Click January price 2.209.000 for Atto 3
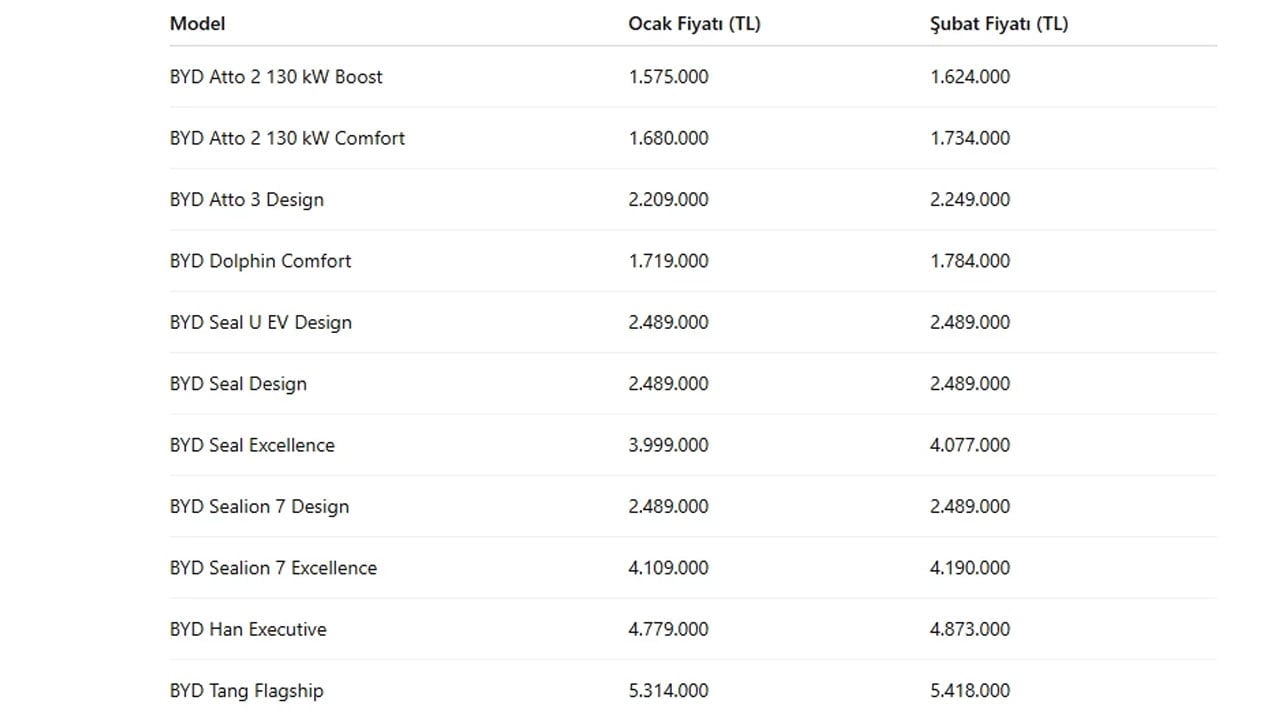1280x720 pixels. 668,200
